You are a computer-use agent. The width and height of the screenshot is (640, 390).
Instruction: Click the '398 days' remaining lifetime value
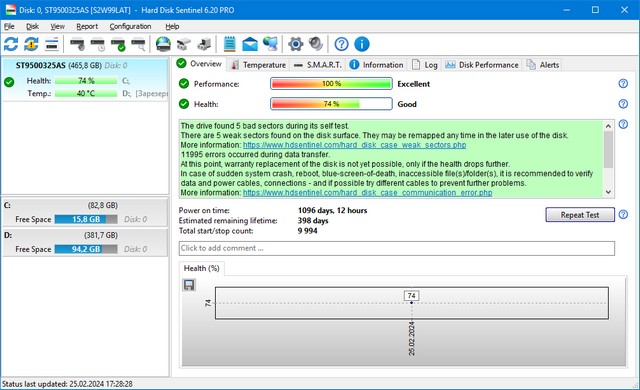click(313, 221)
